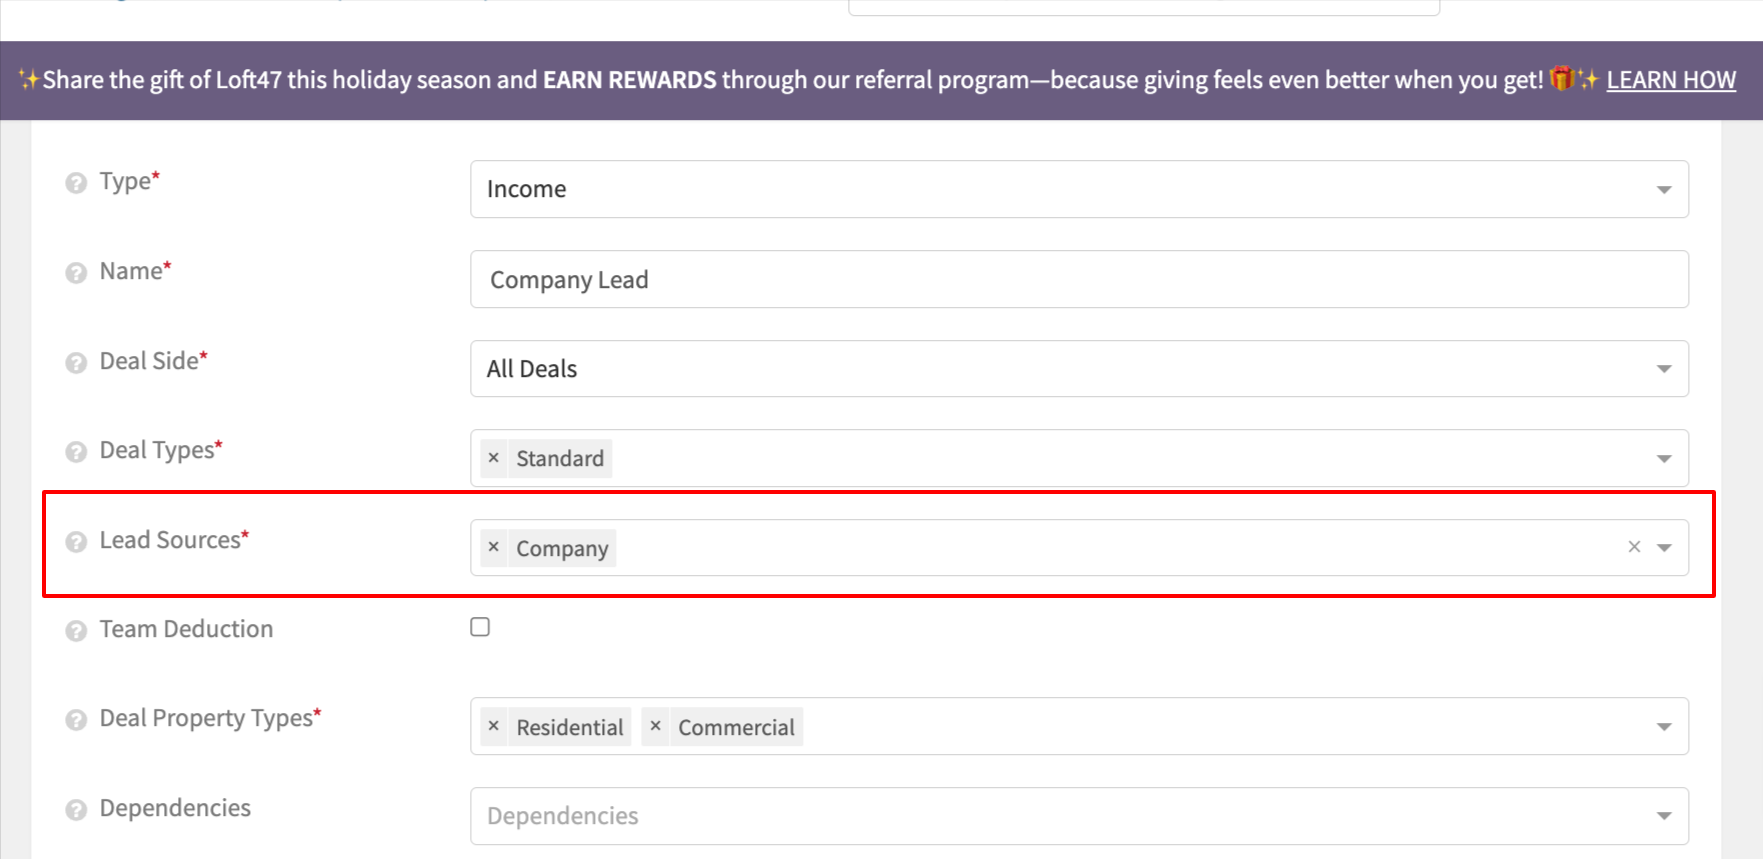
Task: Expand the Lead Sources dropdown arrow
Action: click(x=1664, y=548)
